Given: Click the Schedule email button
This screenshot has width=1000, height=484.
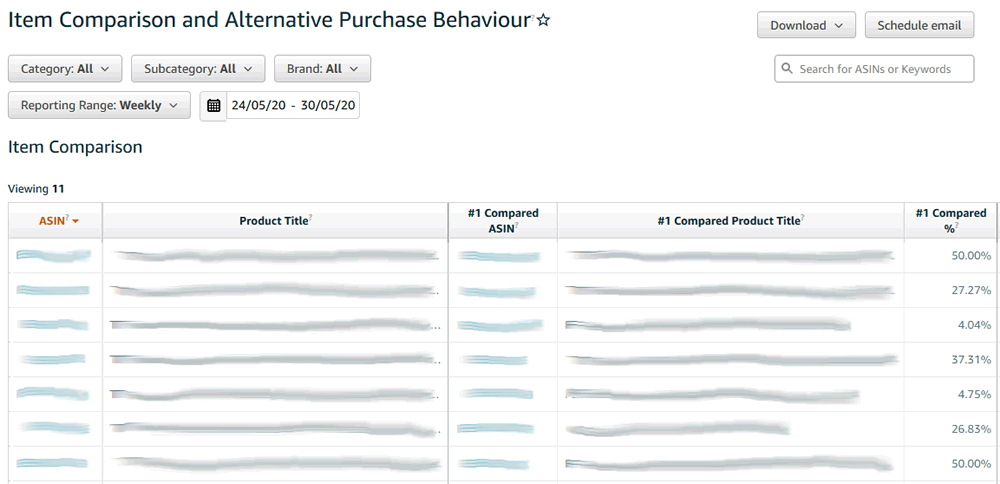Looking at the screenshot, I should 918,26.
